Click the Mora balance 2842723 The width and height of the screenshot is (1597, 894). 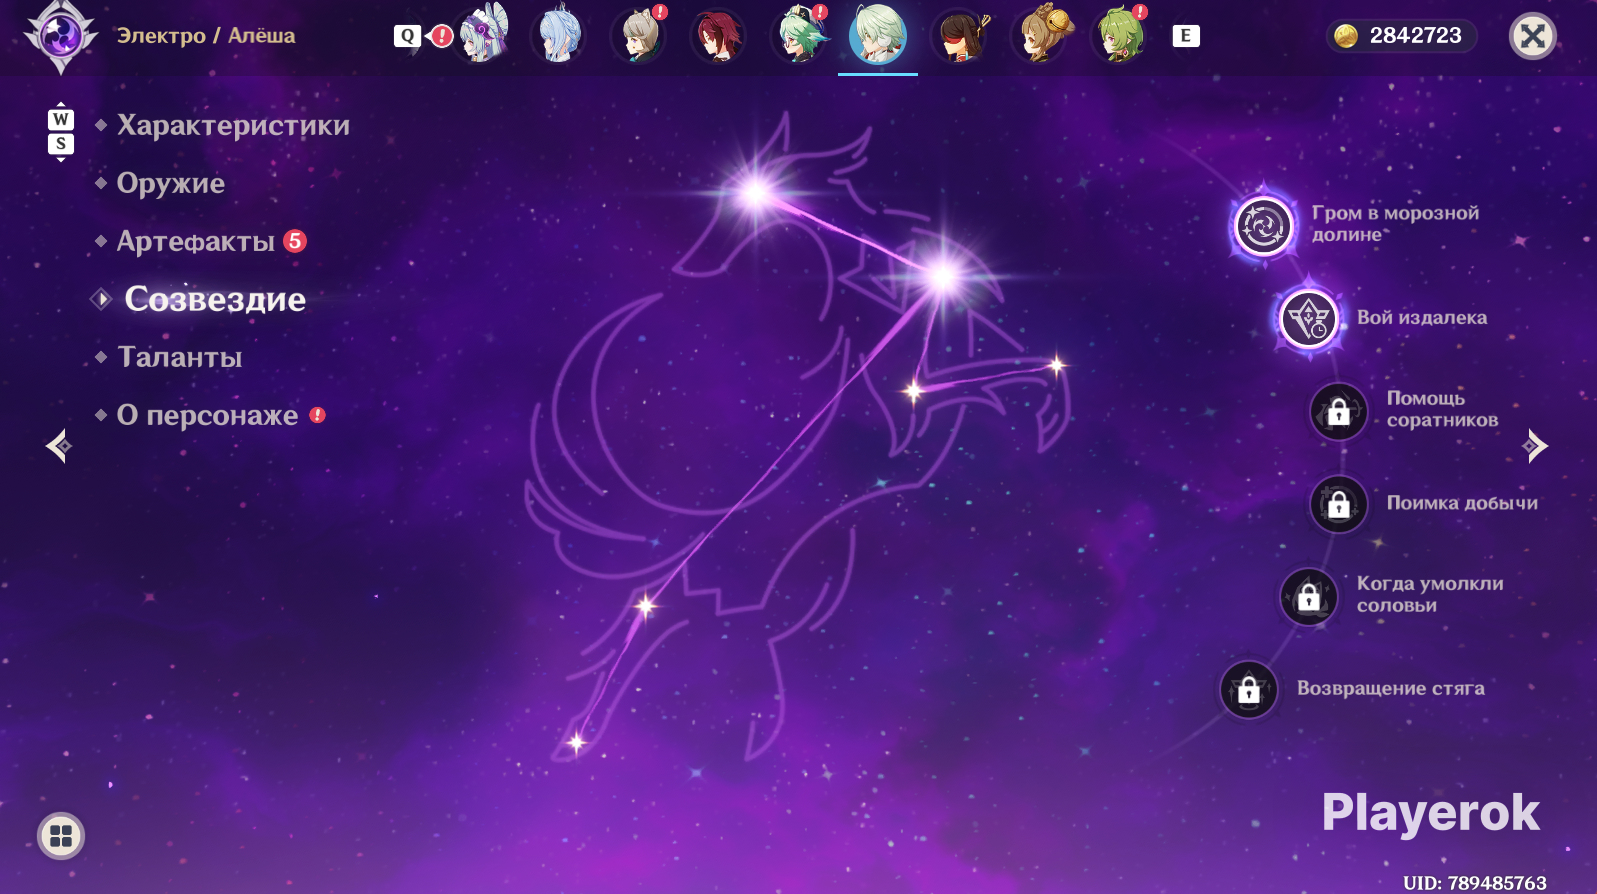1416,36
